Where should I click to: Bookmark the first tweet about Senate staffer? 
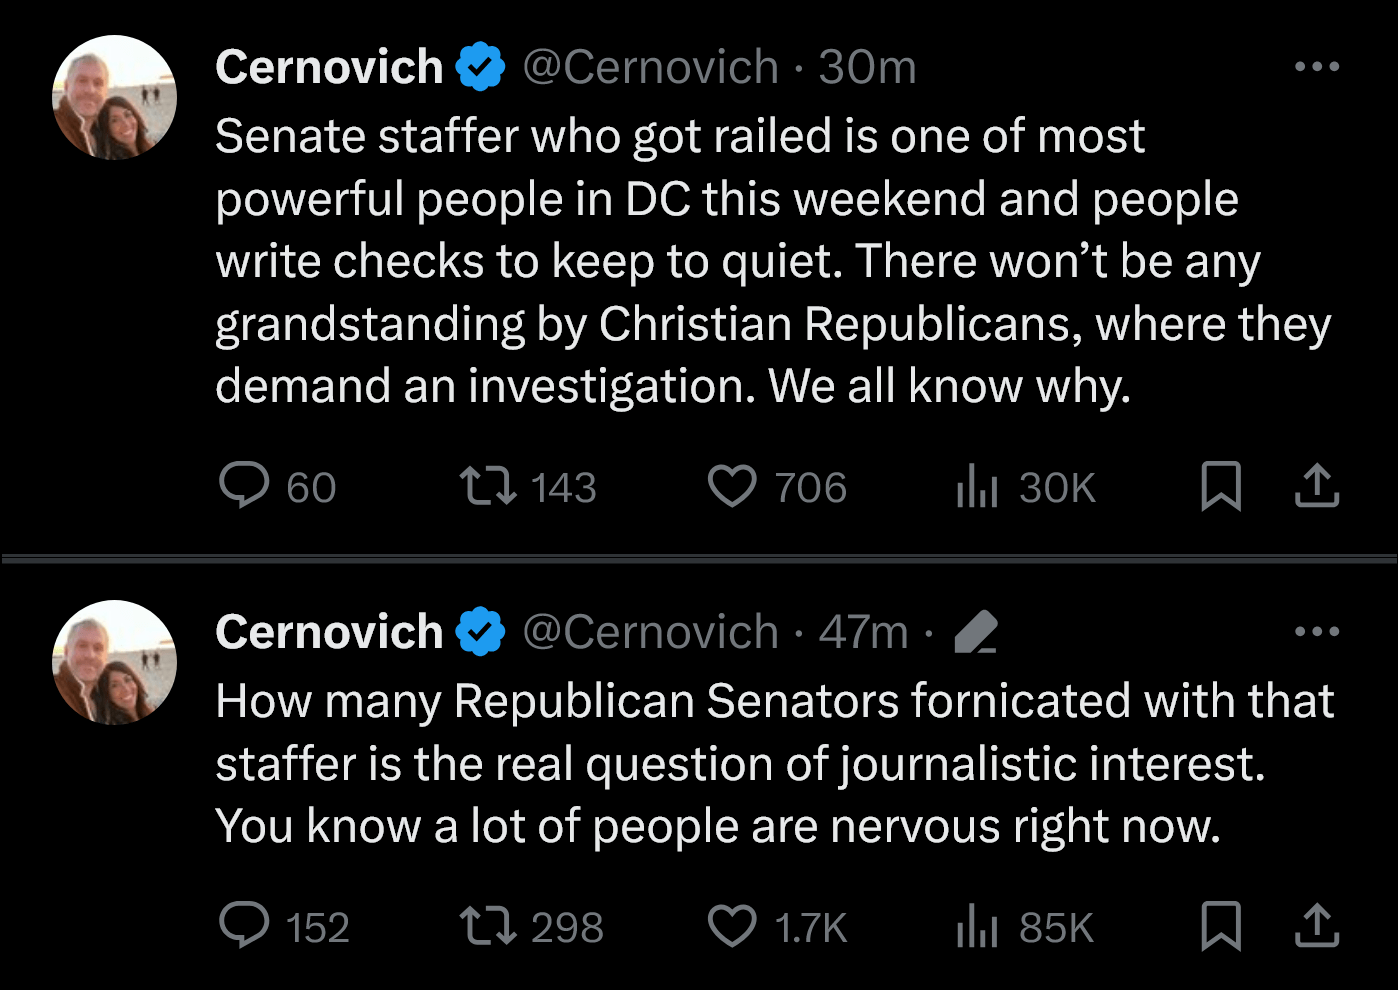pyautogui.click(x=1221, y=487)
